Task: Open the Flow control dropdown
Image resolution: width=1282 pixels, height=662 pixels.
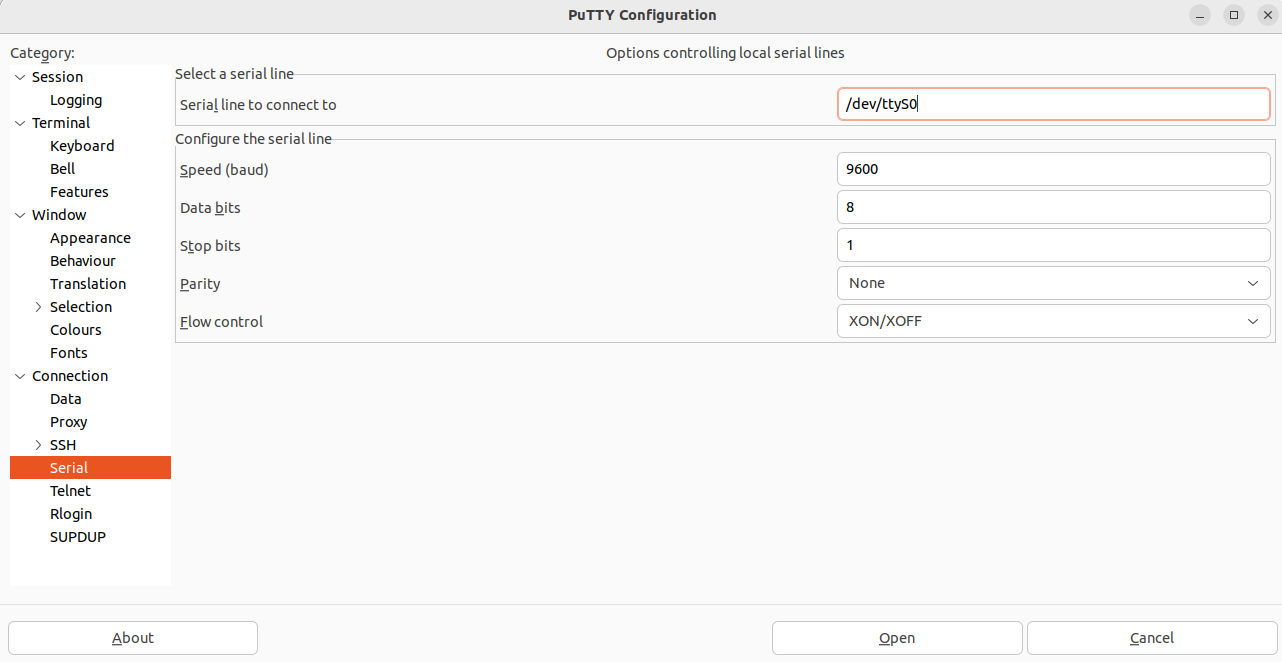Action: click(x=1053, y=321)
